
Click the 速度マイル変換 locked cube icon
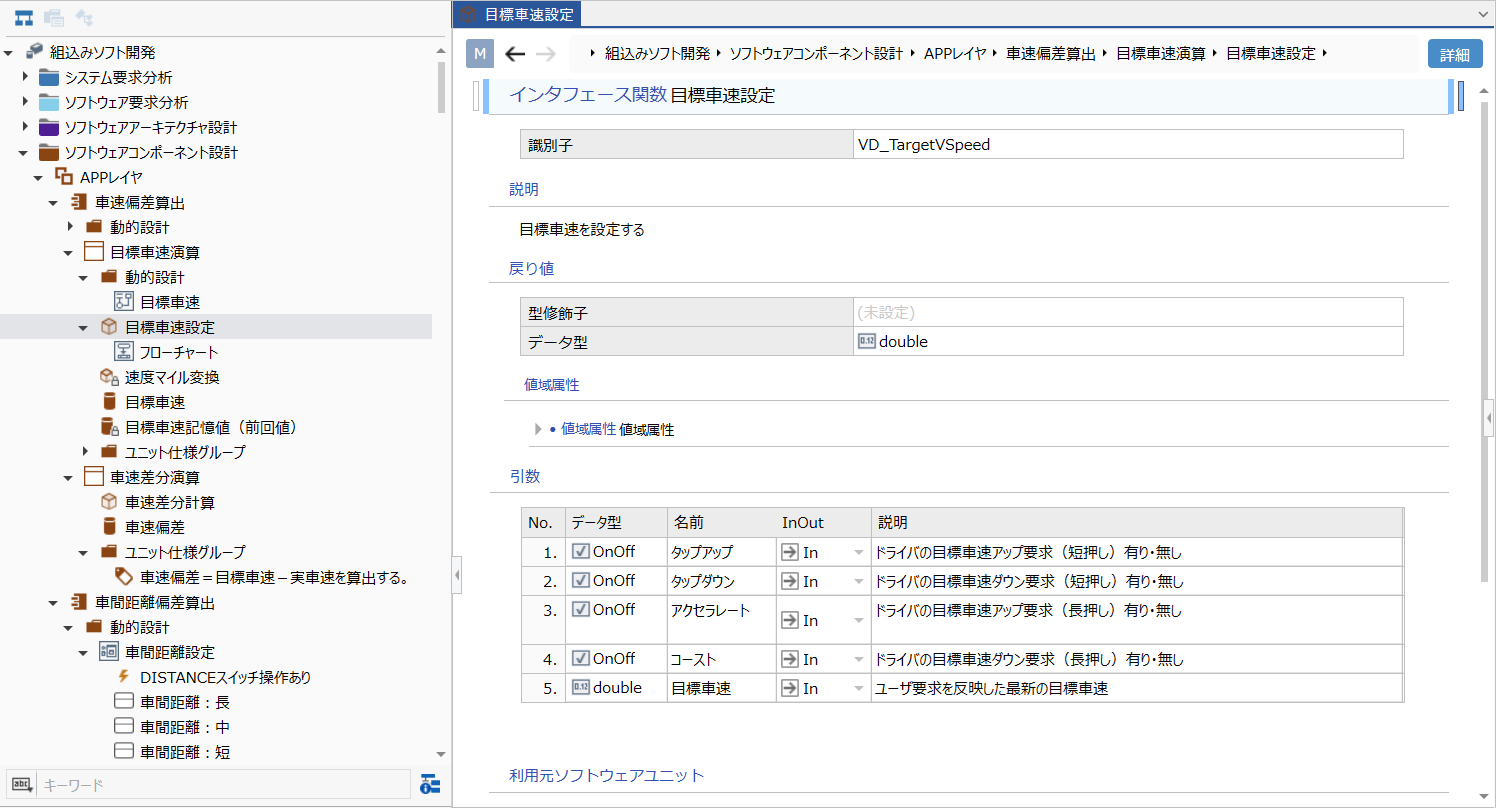tap(109, 377)
